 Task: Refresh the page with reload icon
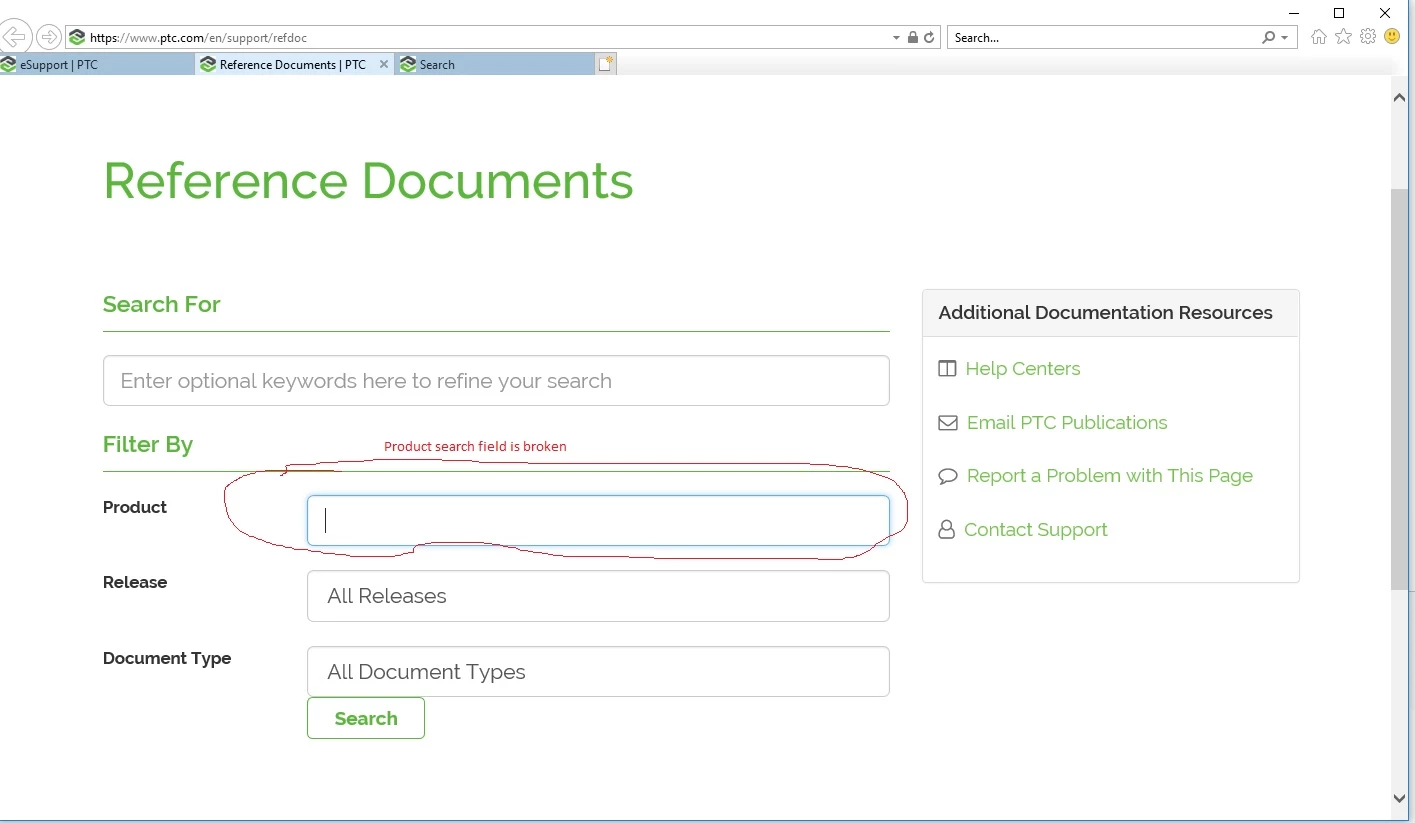coord(929,38)
